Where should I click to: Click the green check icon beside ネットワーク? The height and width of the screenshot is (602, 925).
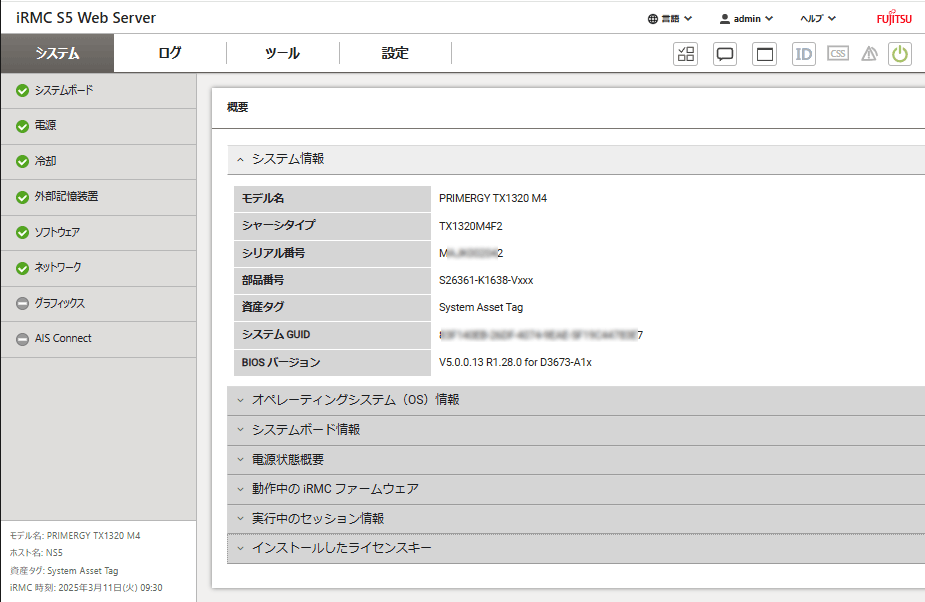tap(22, 269)
